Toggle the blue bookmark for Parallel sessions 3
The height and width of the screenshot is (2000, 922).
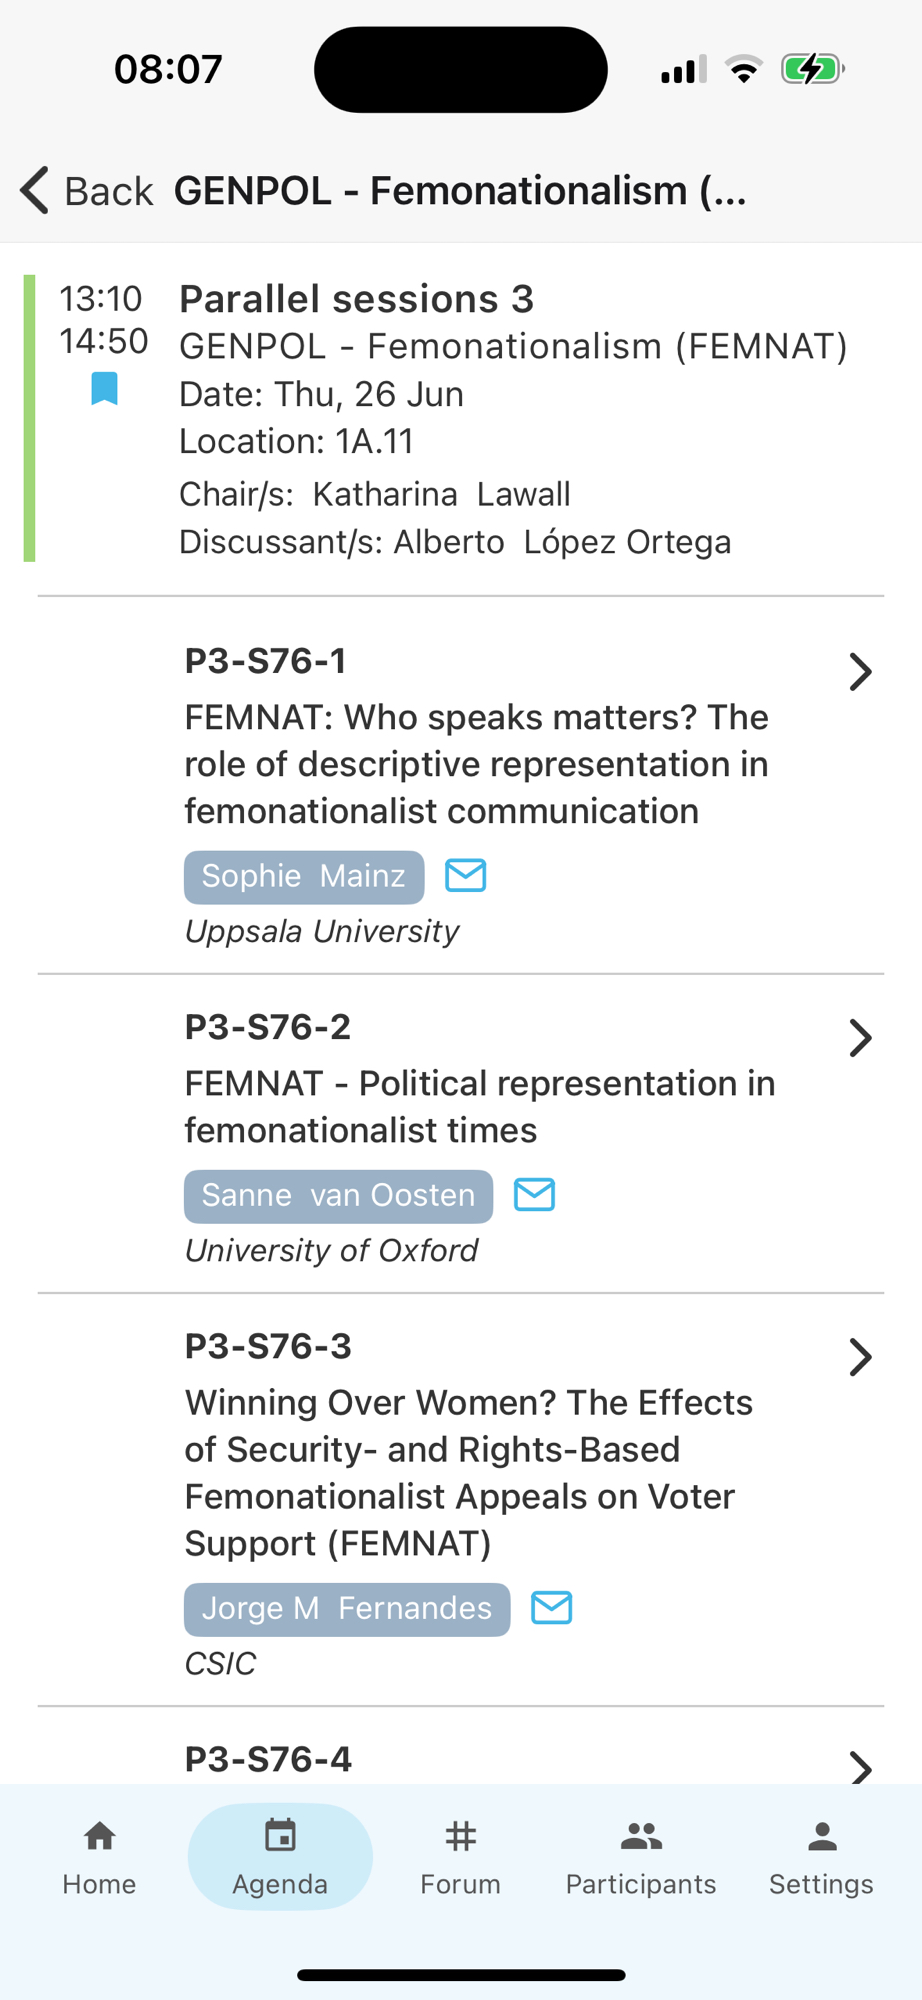[104, 388]
